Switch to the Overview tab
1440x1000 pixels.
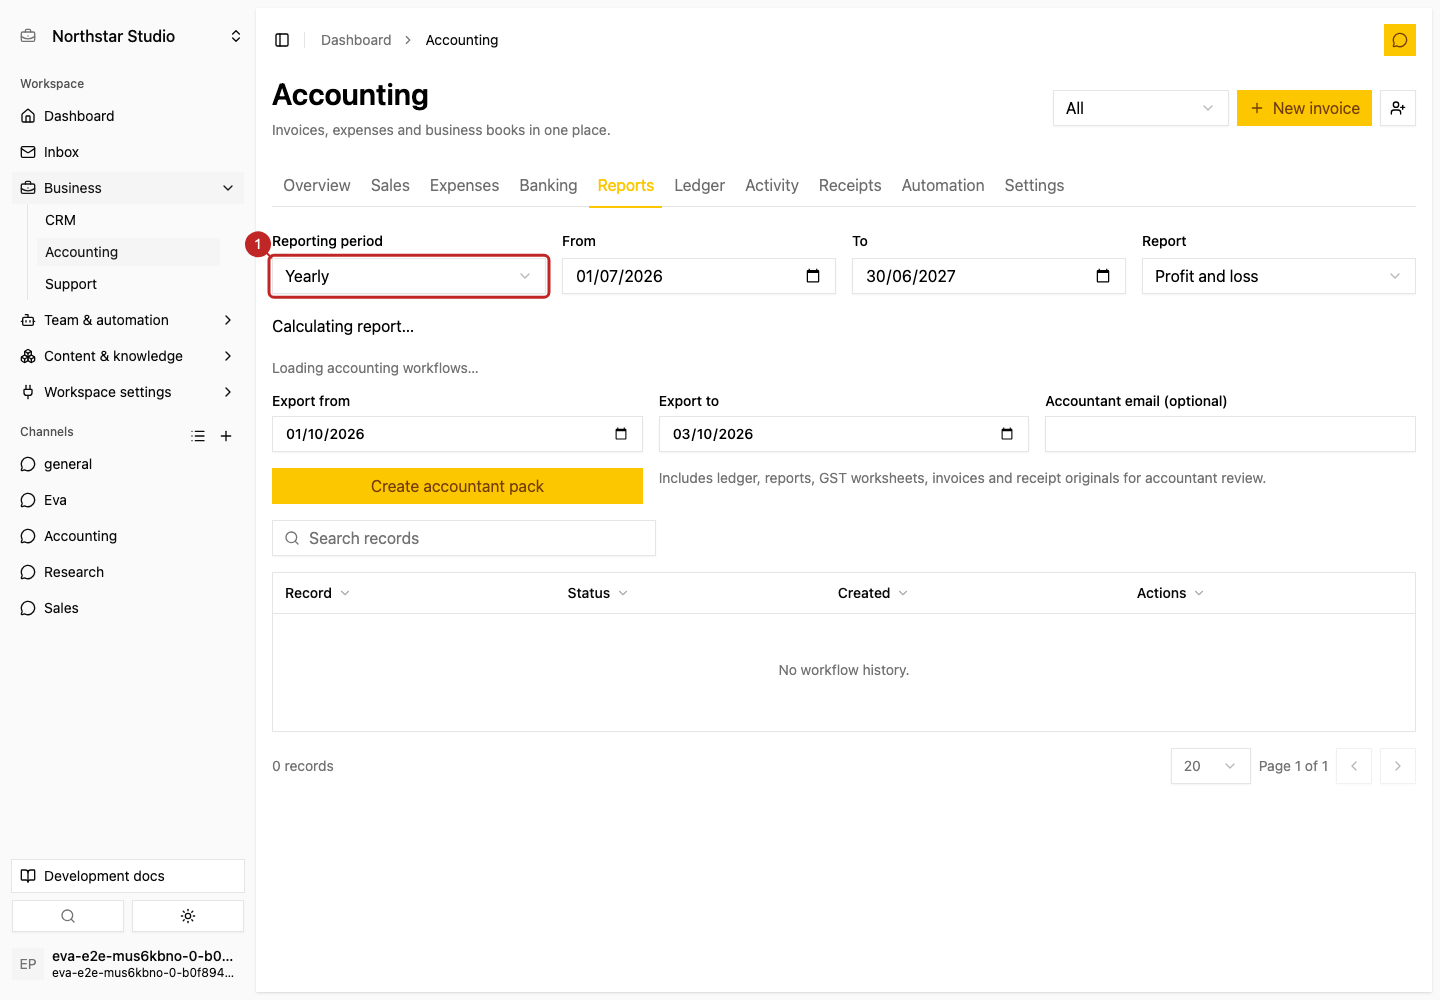[x=317, y=186]
